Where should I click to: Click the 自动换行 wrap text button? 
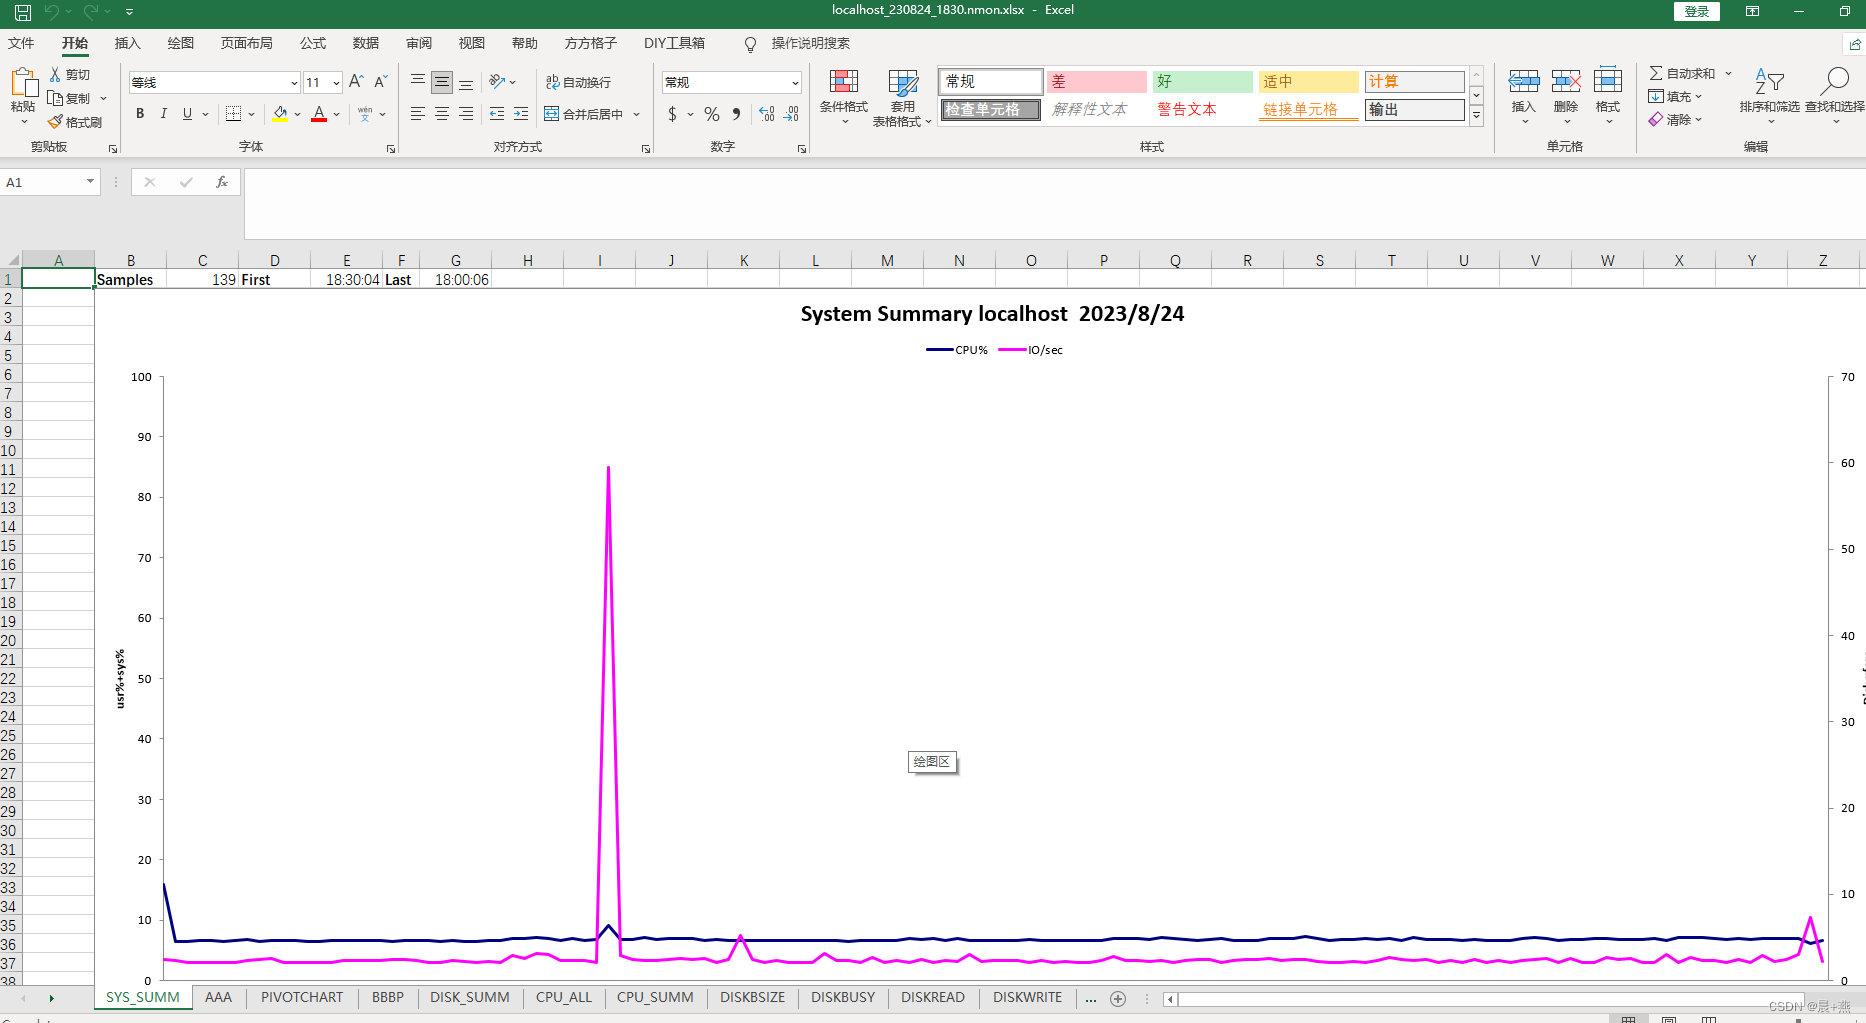578,82
